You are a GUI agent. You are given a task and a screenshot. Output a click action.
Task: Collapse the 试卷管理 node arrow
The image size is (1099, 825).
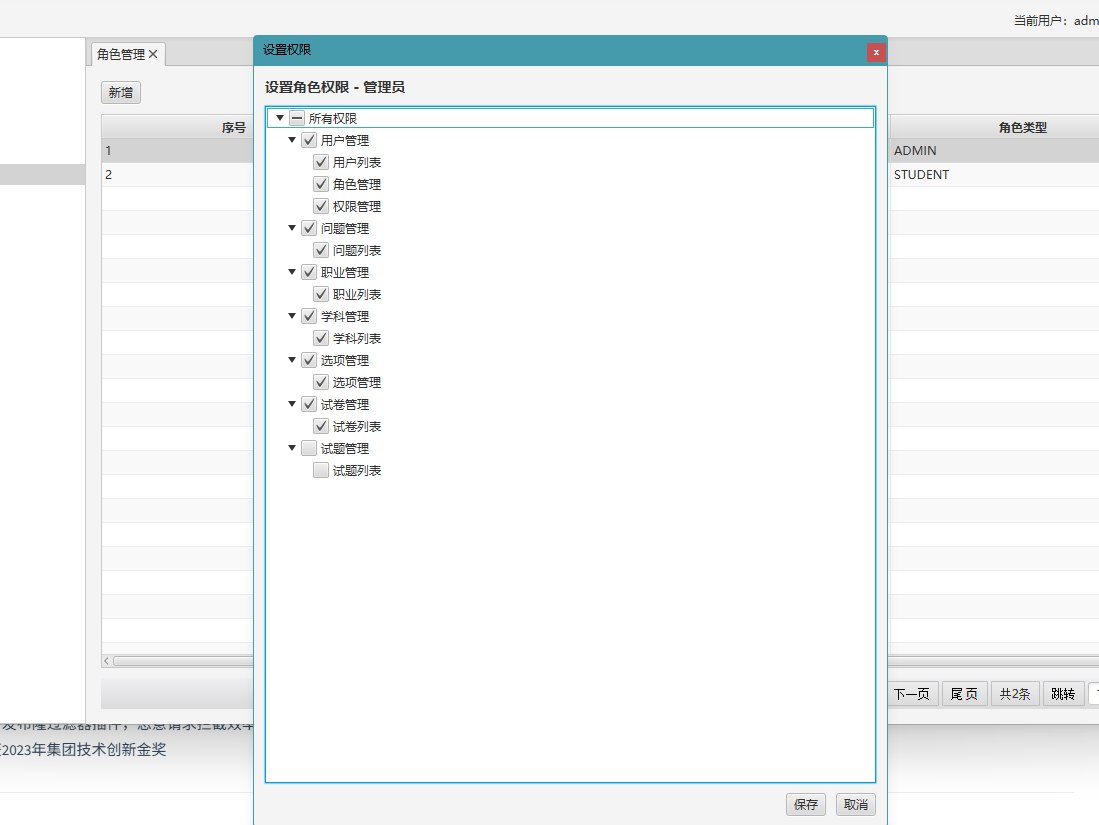point(292,404)
